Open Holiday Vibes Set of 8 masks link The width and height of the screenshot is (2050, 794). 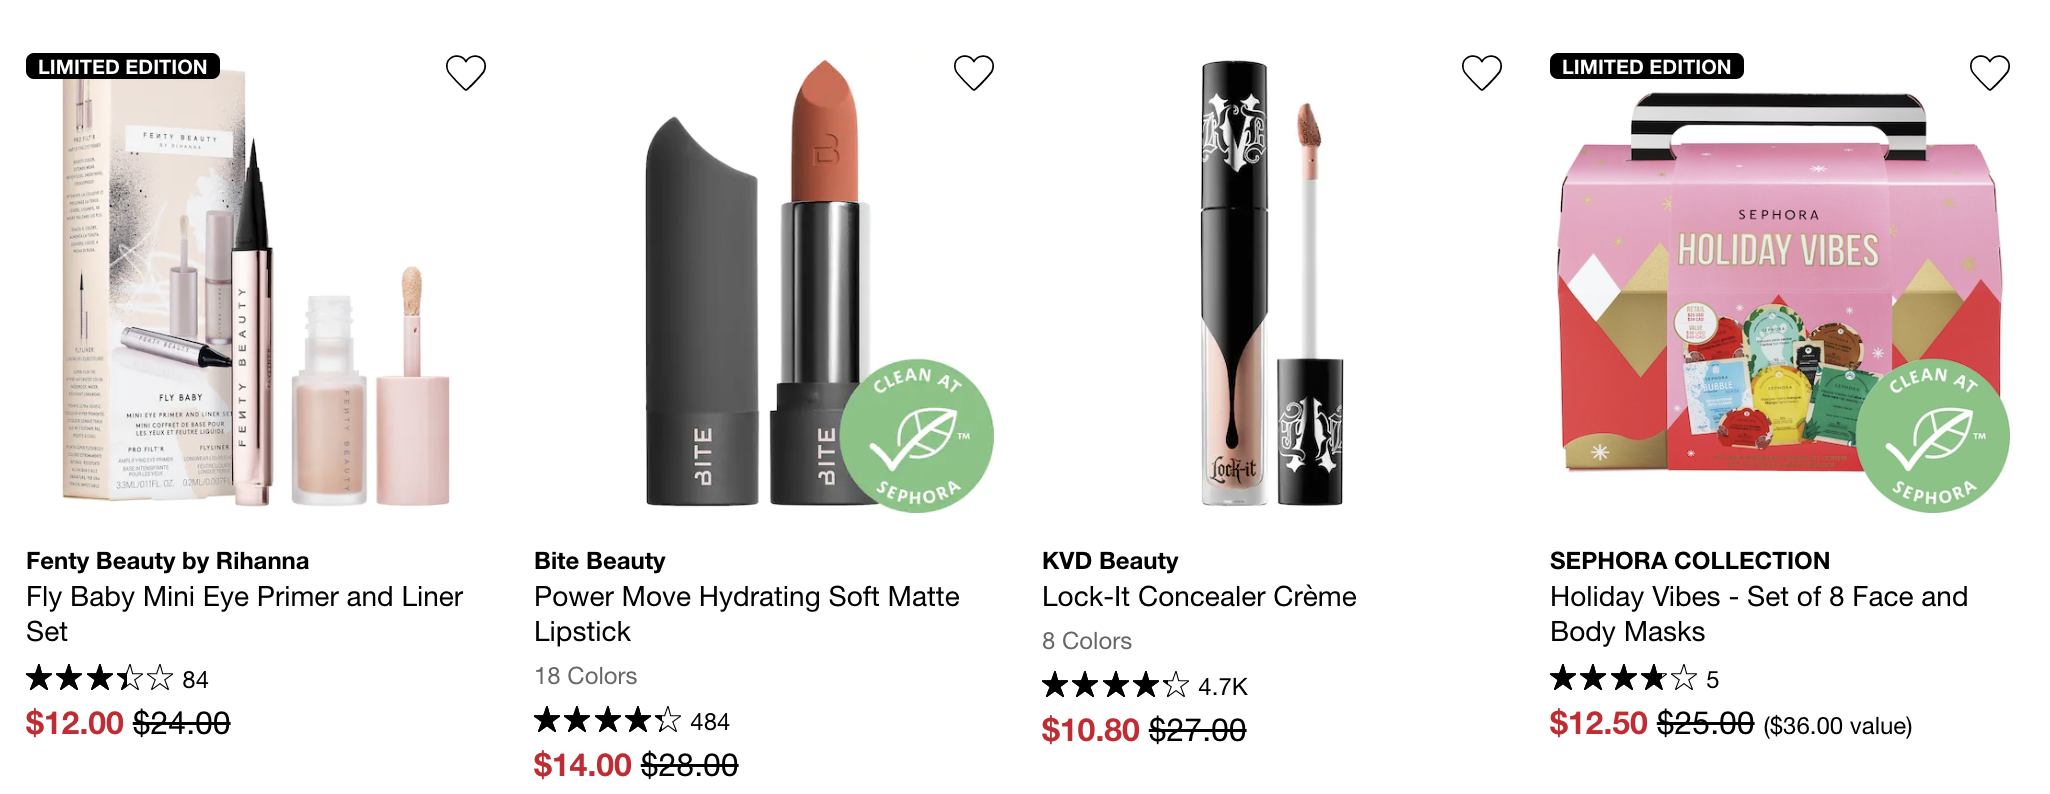pyautogui.click(x=1758, y=614)
